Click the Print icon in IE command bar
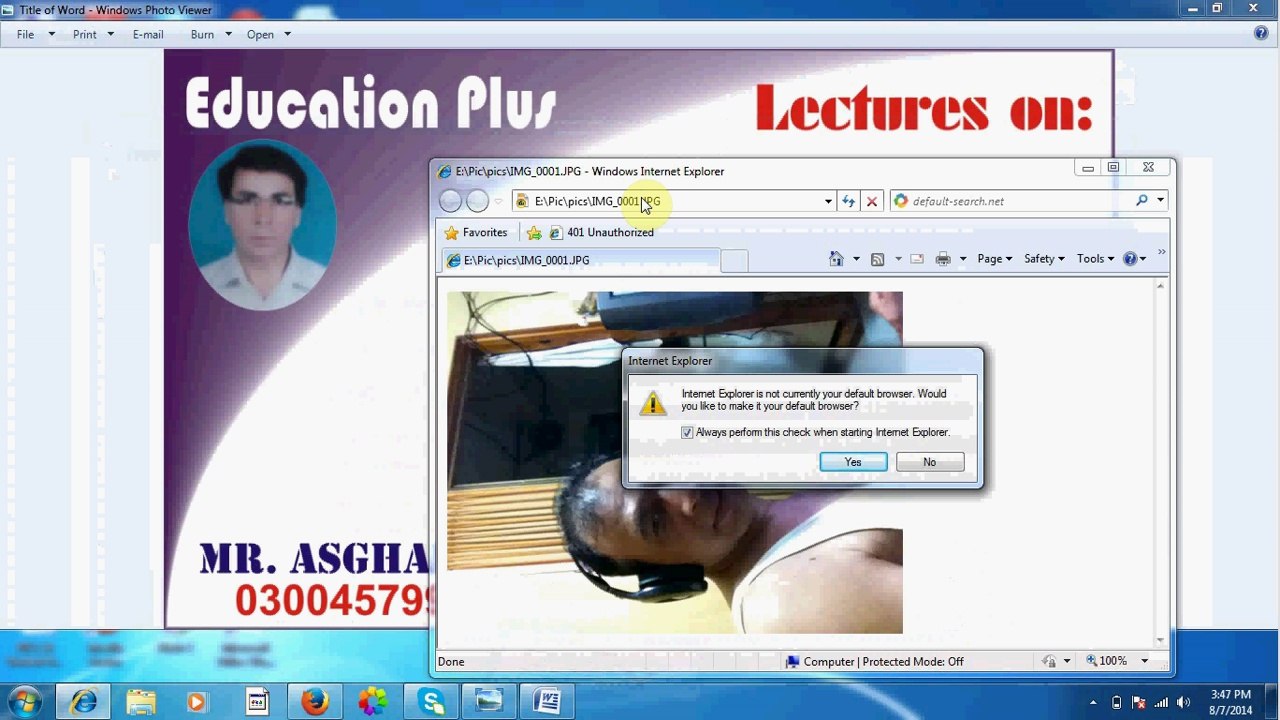 (x=943, y=259)
